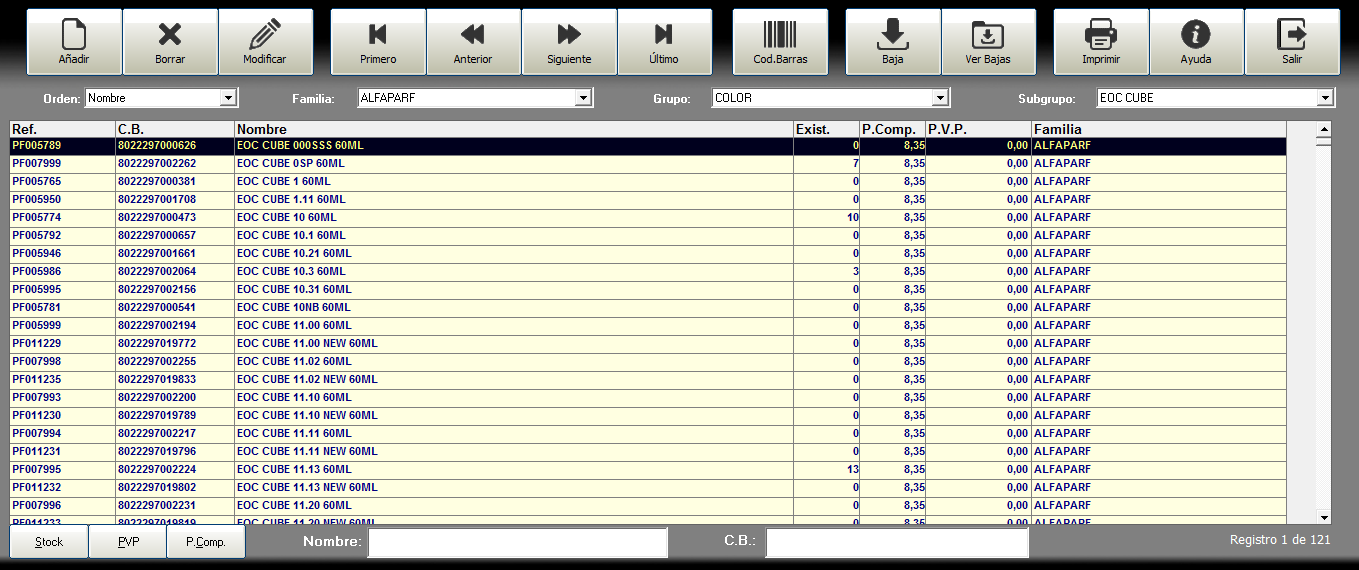This screenshot has height=570, width=1359.
Task: Open Ver Bajas folder button
Action: pos(988,42)
